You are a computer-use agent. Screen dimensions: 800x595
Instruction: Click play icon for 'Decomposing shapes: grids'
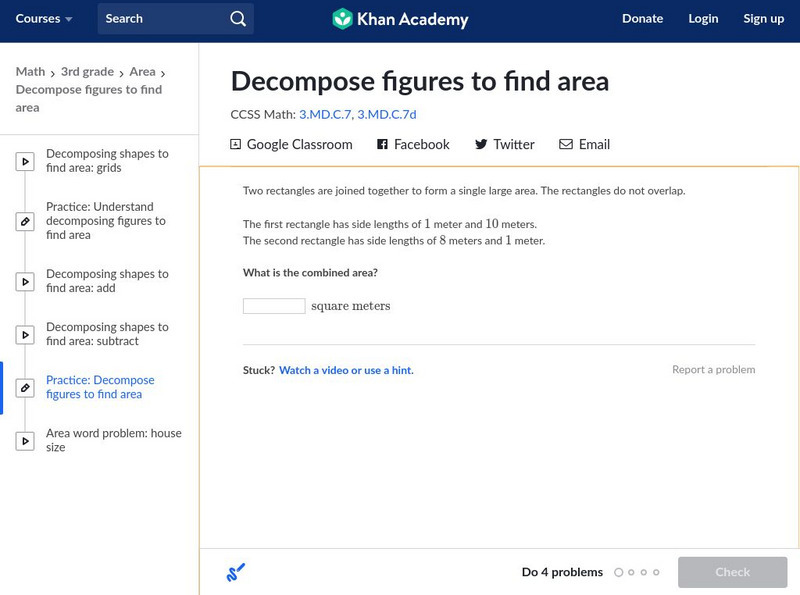(x=25, y=161)
